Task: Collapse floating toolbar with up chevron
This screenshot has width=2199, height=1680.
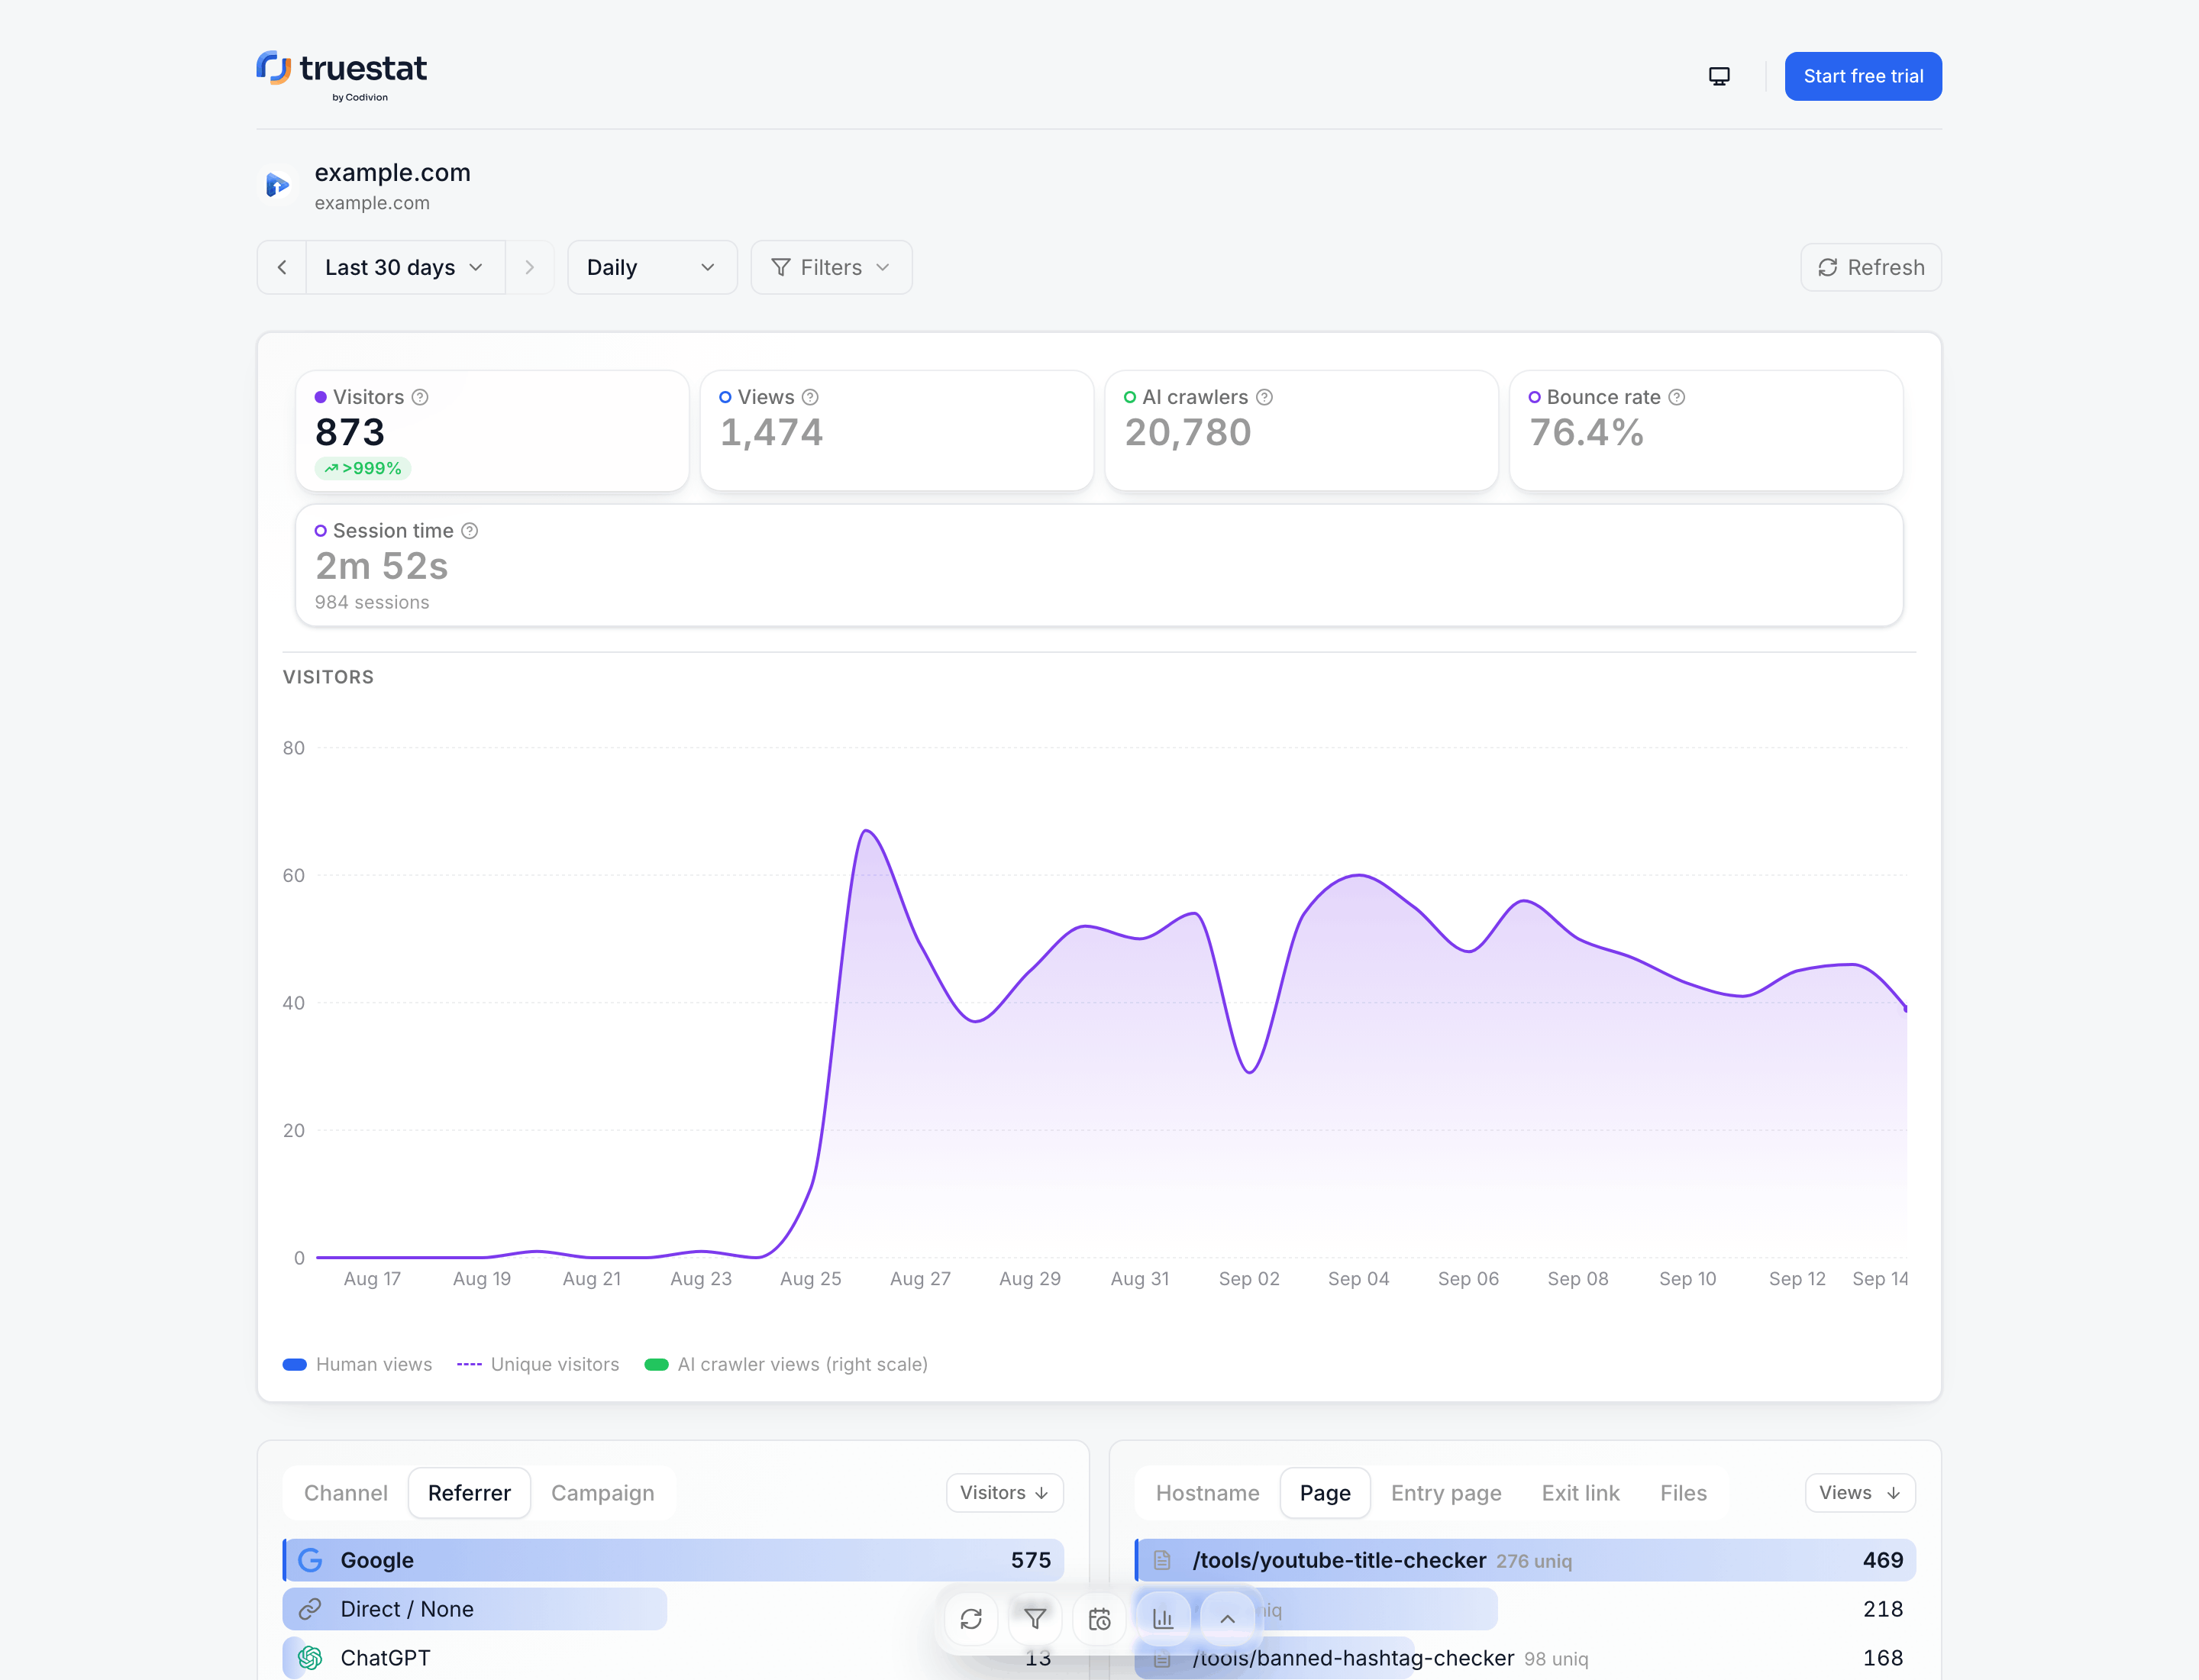Action: click(1227, 1619)
